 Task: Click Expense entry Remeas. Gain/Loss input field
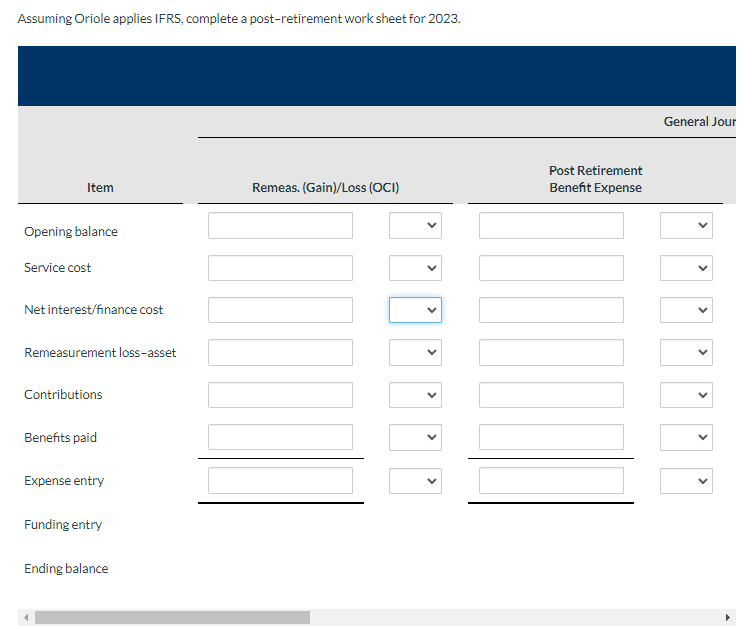tap(280, 481)
